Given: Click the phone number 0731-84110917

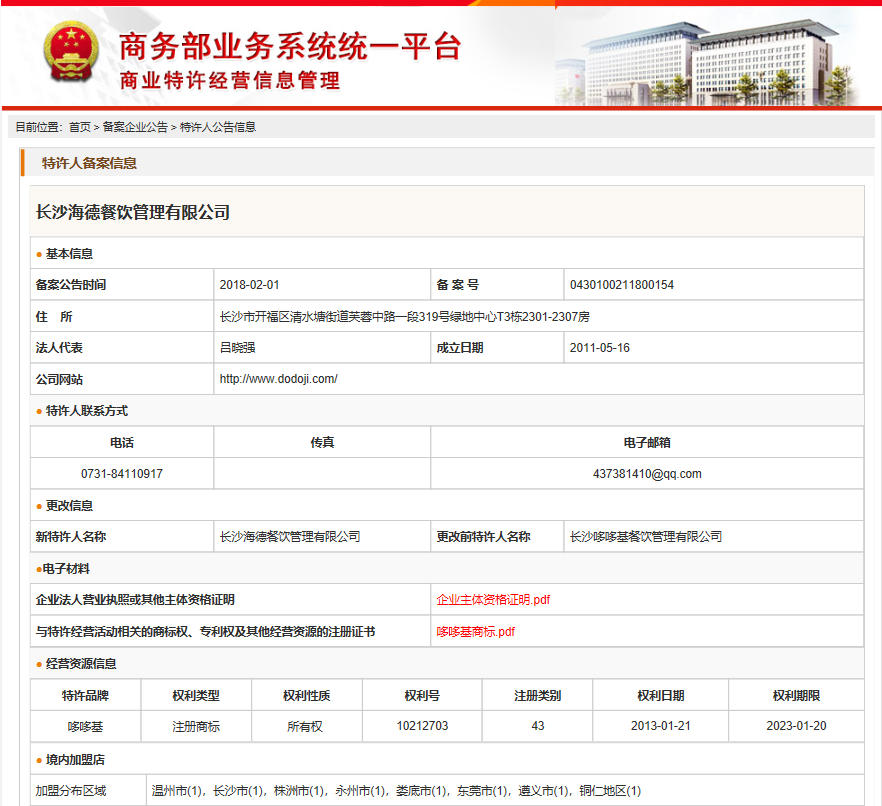Looking at the screenshot, I should tap(122, 474).
